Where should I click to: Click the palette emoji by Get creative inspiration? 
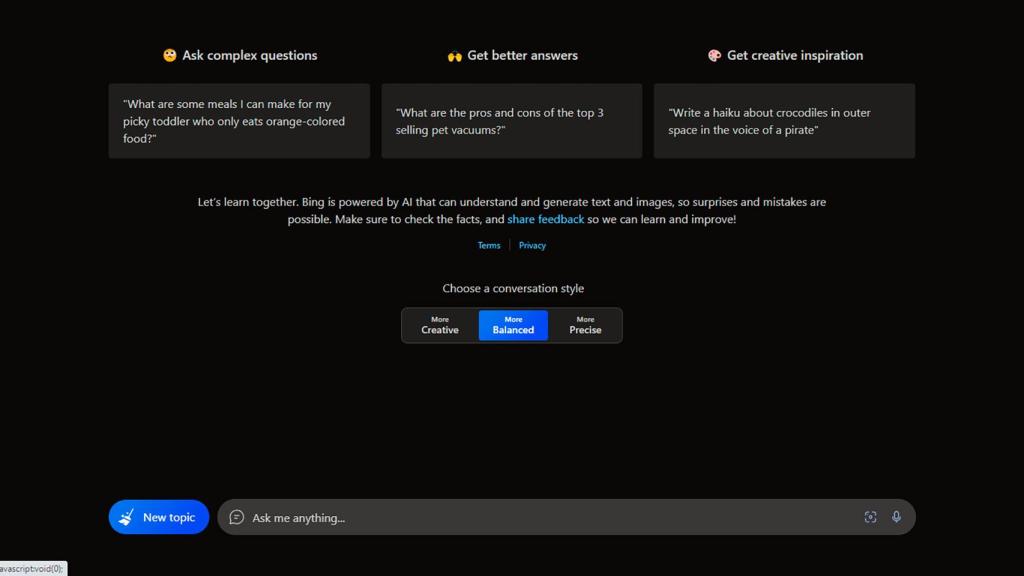click(x=714, y=56)
